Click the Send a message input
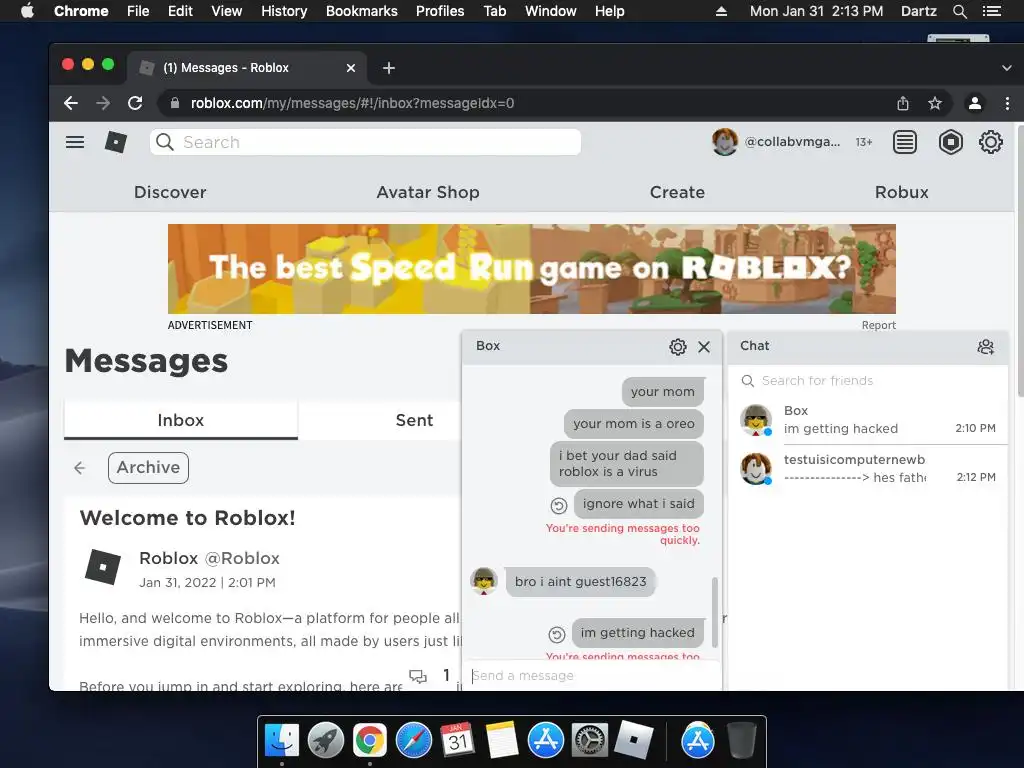 [x=591, y=676]
